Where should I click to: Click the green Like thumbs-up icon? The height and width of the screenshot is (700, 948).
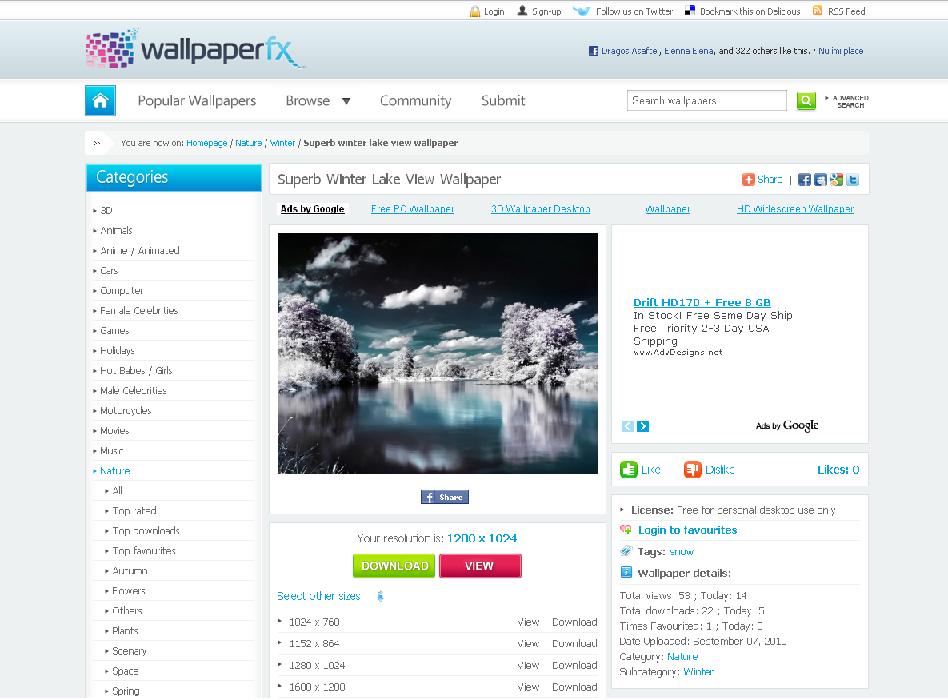628,469
